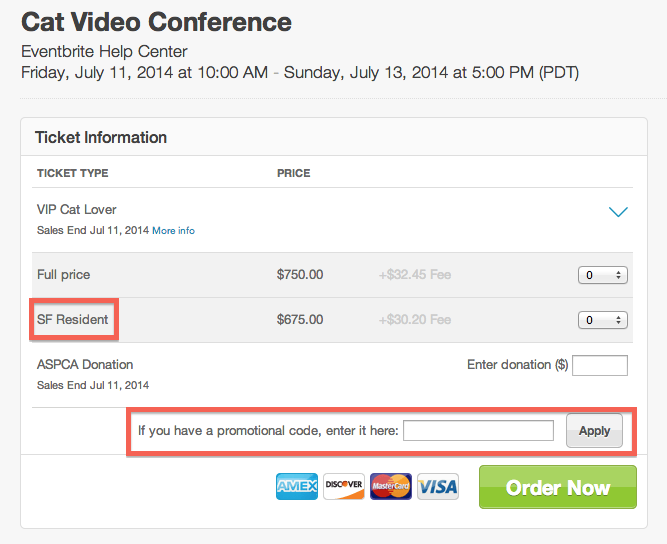Click the AMEX card icon
667x544 pixels.
point(296,486)
